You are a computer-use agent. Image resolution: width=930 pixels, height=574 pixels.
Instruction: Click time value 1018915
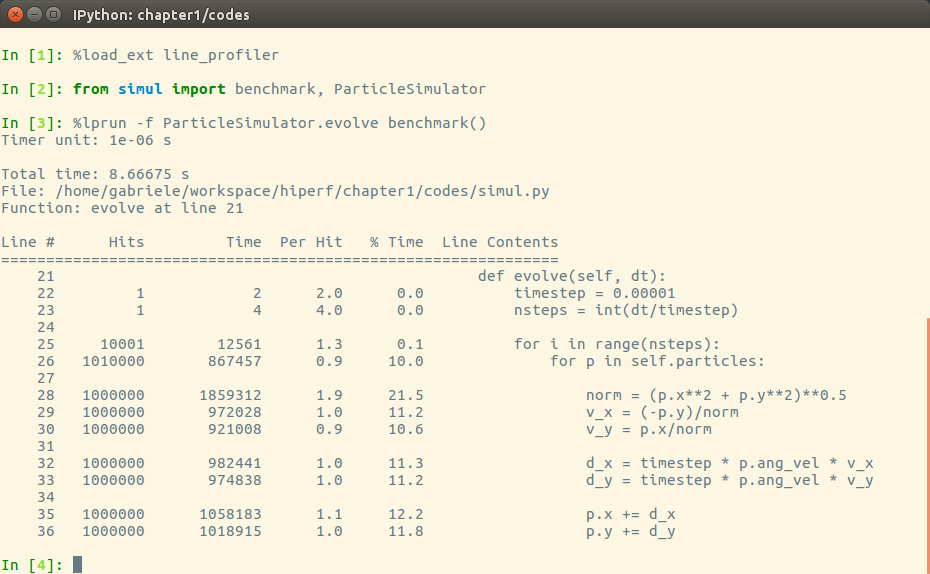click(230, 531)
